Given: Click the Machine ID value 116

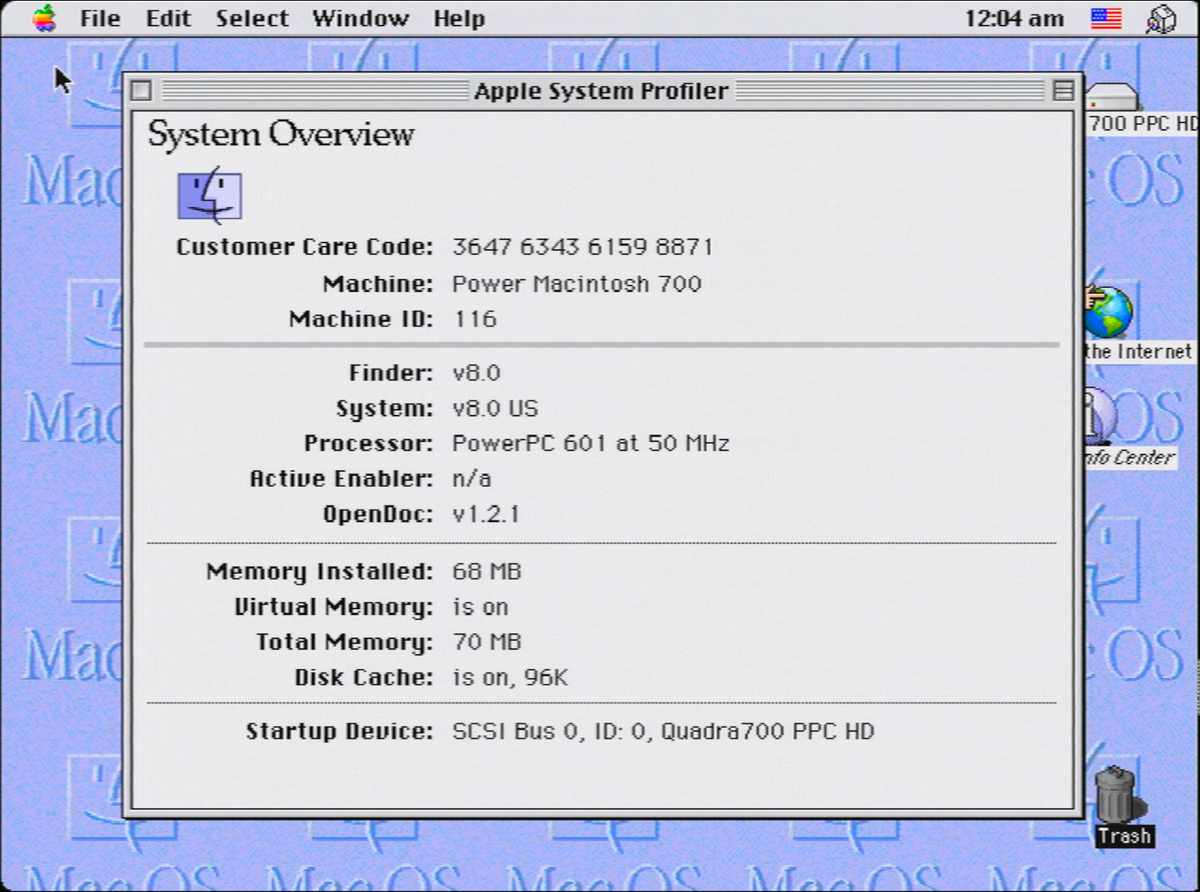Looking at the screenshot, I should pyautogui.click(x=475, y=319).
